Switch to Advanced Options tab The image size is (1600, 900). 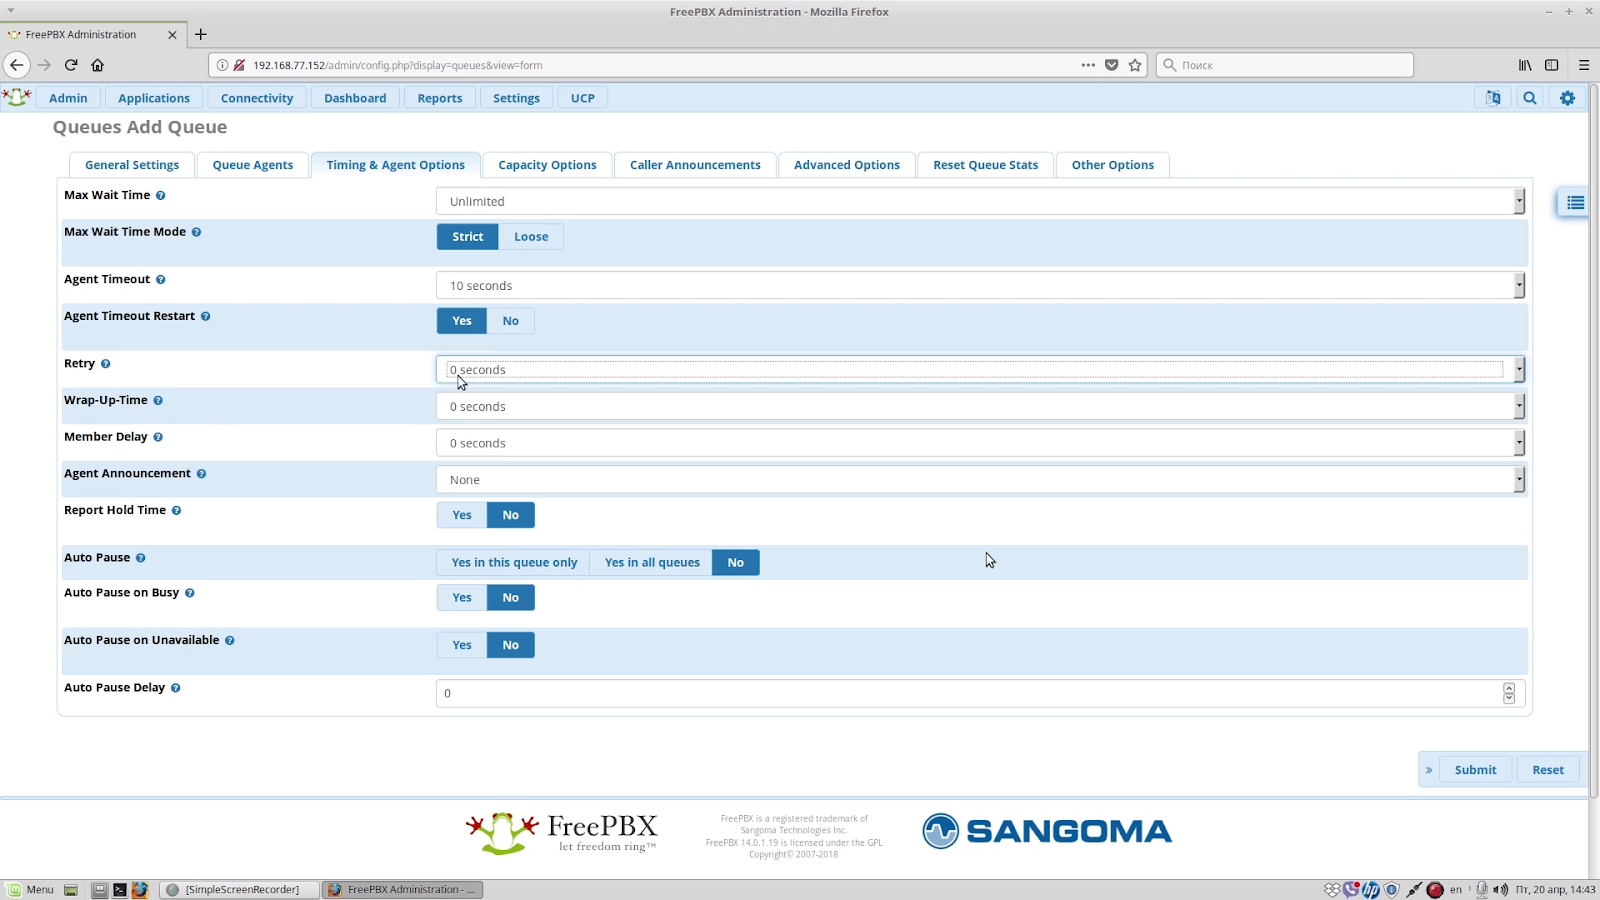(x=847, y=165)
